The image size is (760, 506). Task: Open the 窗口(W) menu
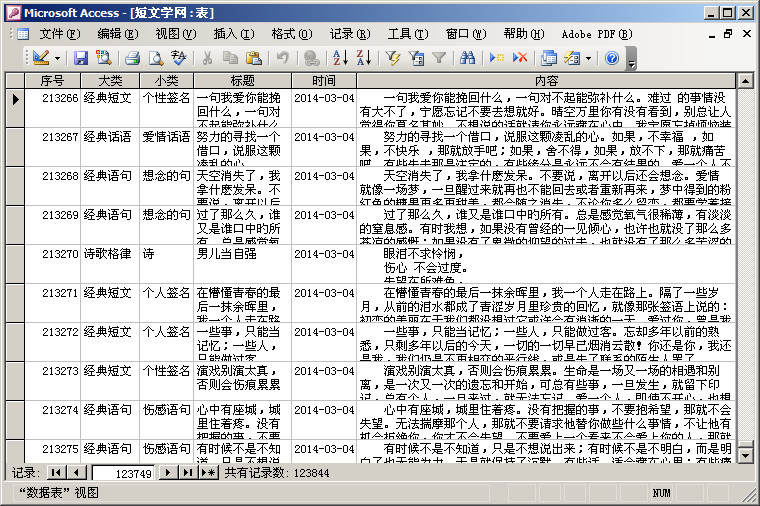tap(466, 34)
